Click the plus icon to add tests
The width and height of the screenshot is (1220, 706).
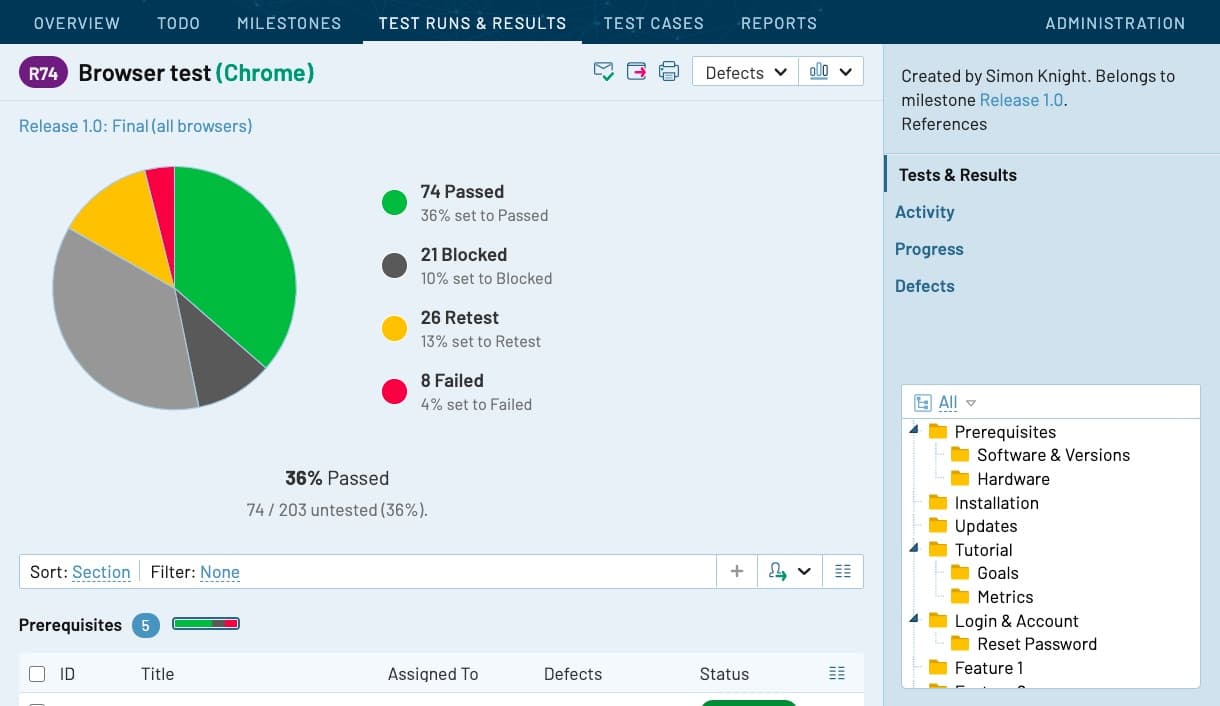click(x=737, y=572)
